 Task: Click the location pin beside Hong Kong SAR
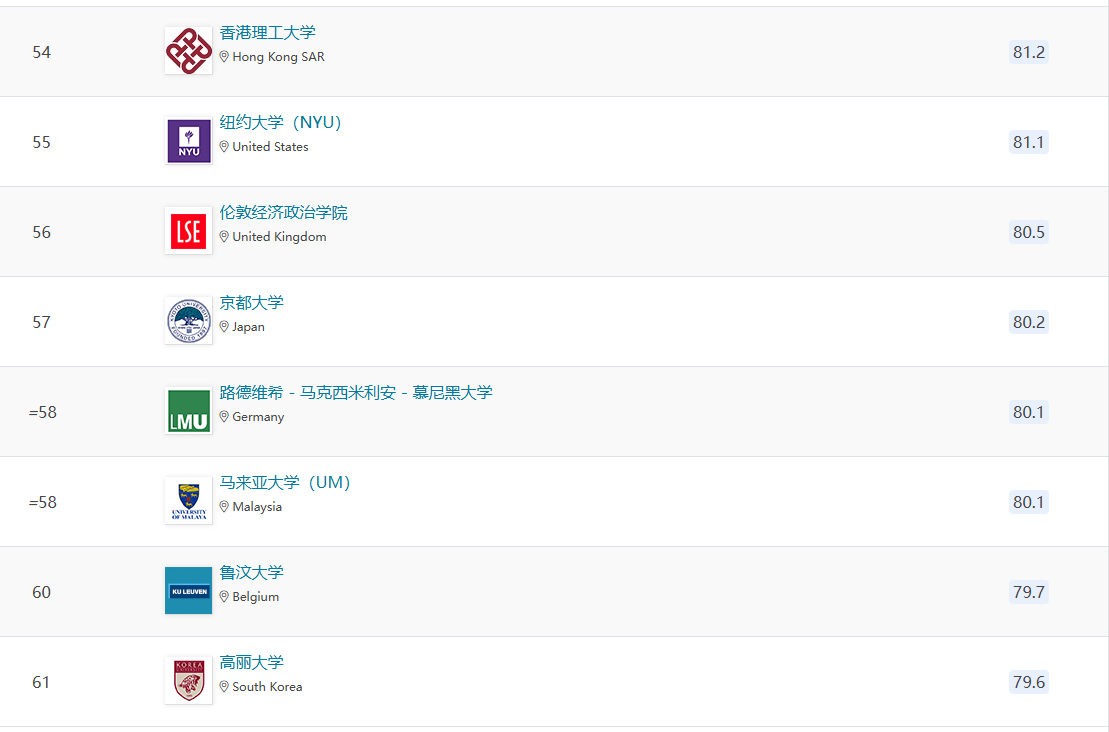[224, 57]
